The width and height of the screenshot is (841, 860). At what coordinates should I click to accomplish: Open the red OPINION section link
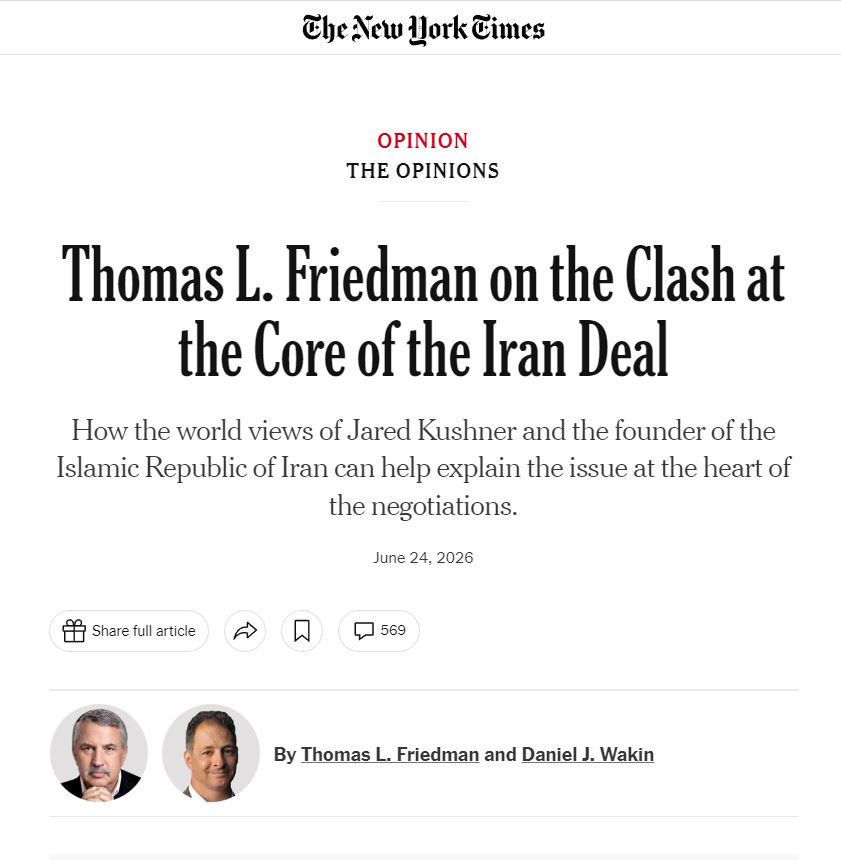(422, 141)
